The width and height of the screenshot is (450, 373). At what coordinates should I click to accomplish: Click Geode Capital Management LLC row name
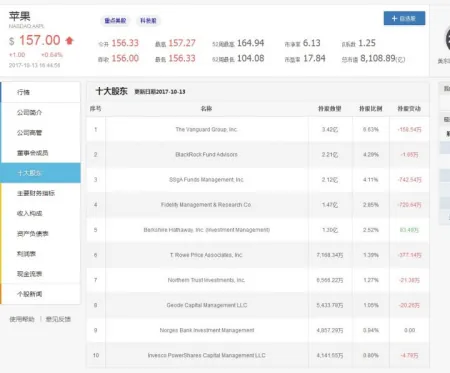point(207,305)
